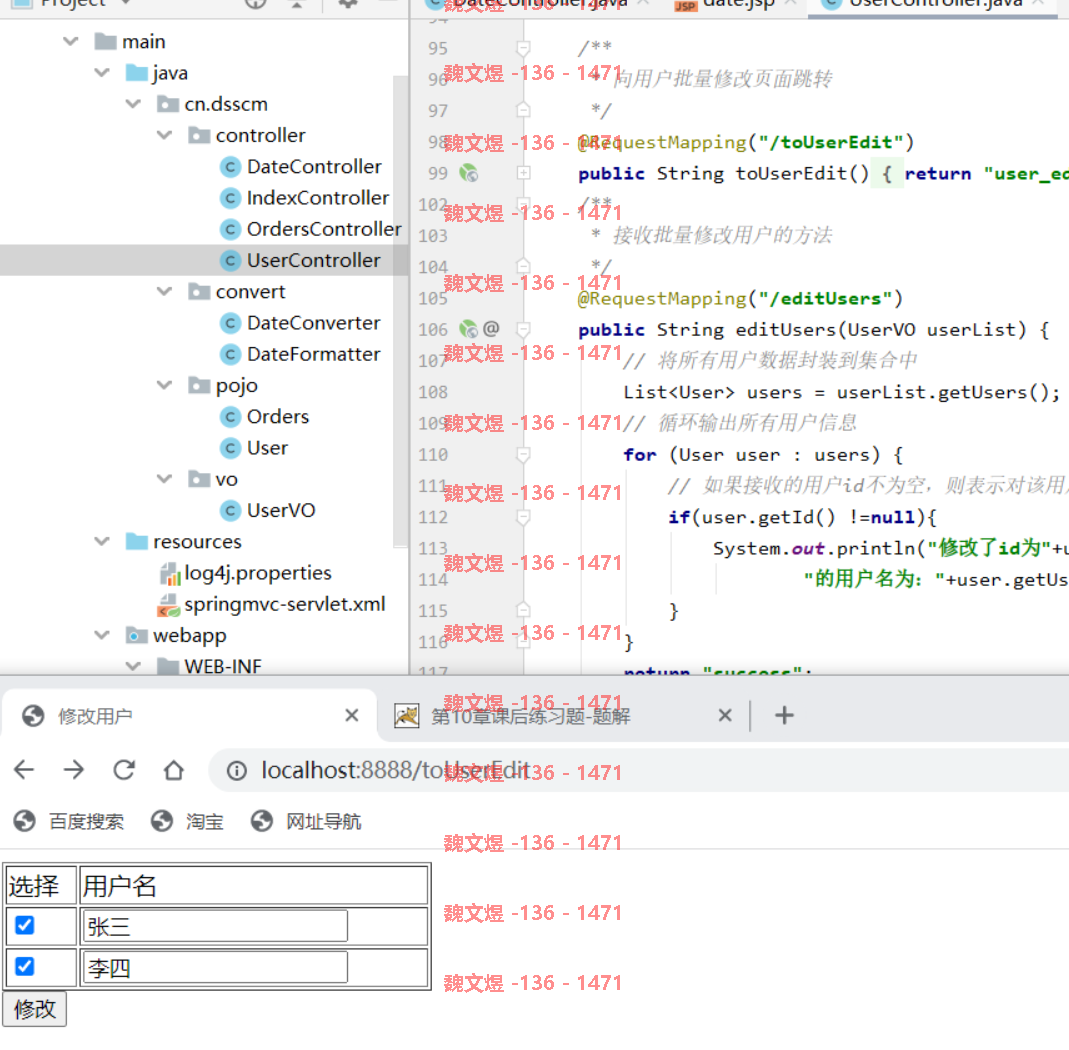This screenshot has height=1050, width=1069.
Task: Open 网址导航 bookmark
Action: coord(306,822)
